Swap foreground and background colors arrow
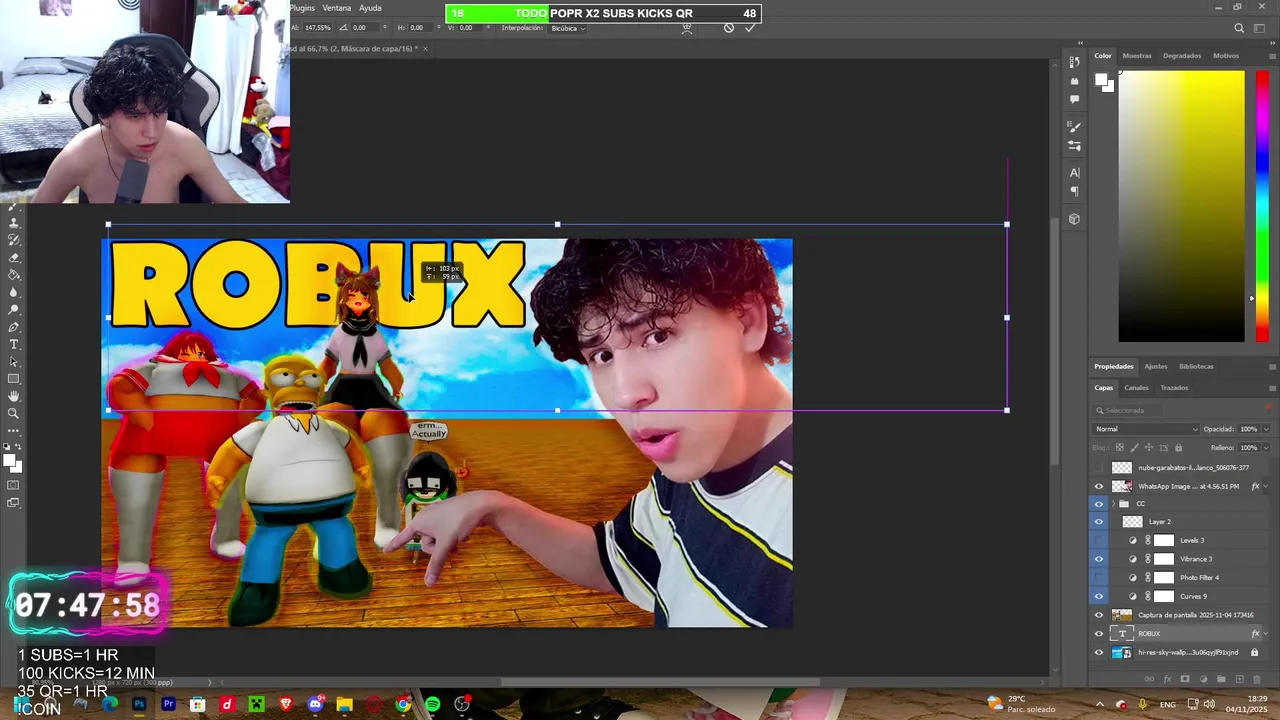 click(18, 447)
